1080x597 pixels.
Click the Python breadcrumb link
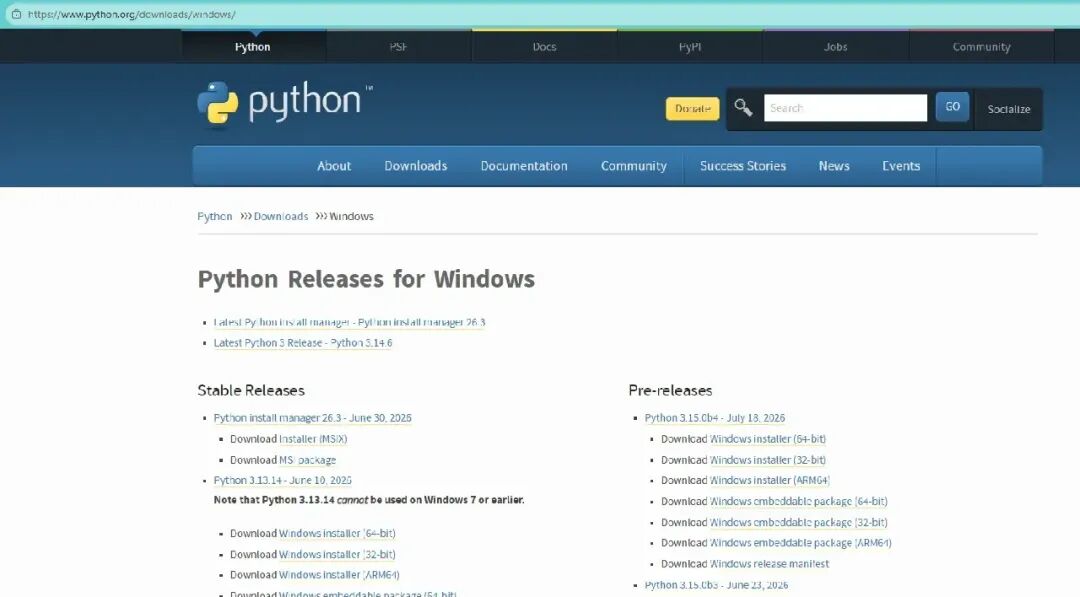point(215,216)
